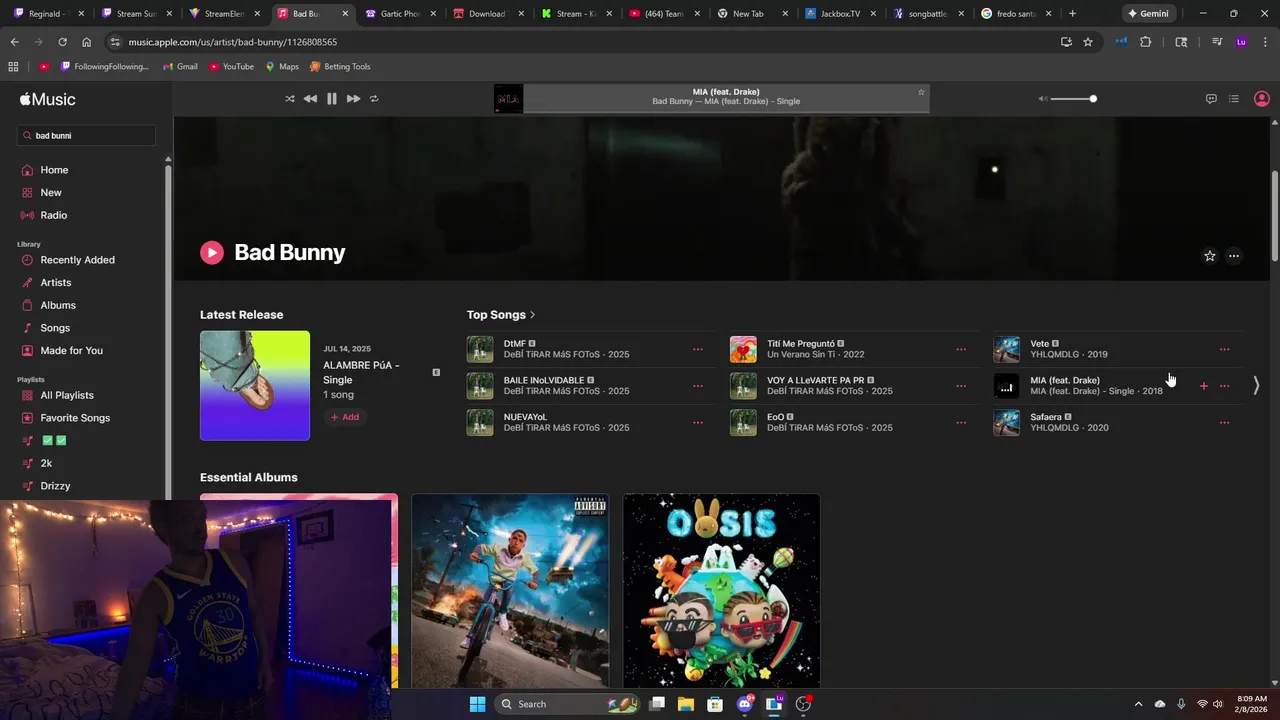Open more options for Tití Me Preguntó

click(x=961, y=350)
